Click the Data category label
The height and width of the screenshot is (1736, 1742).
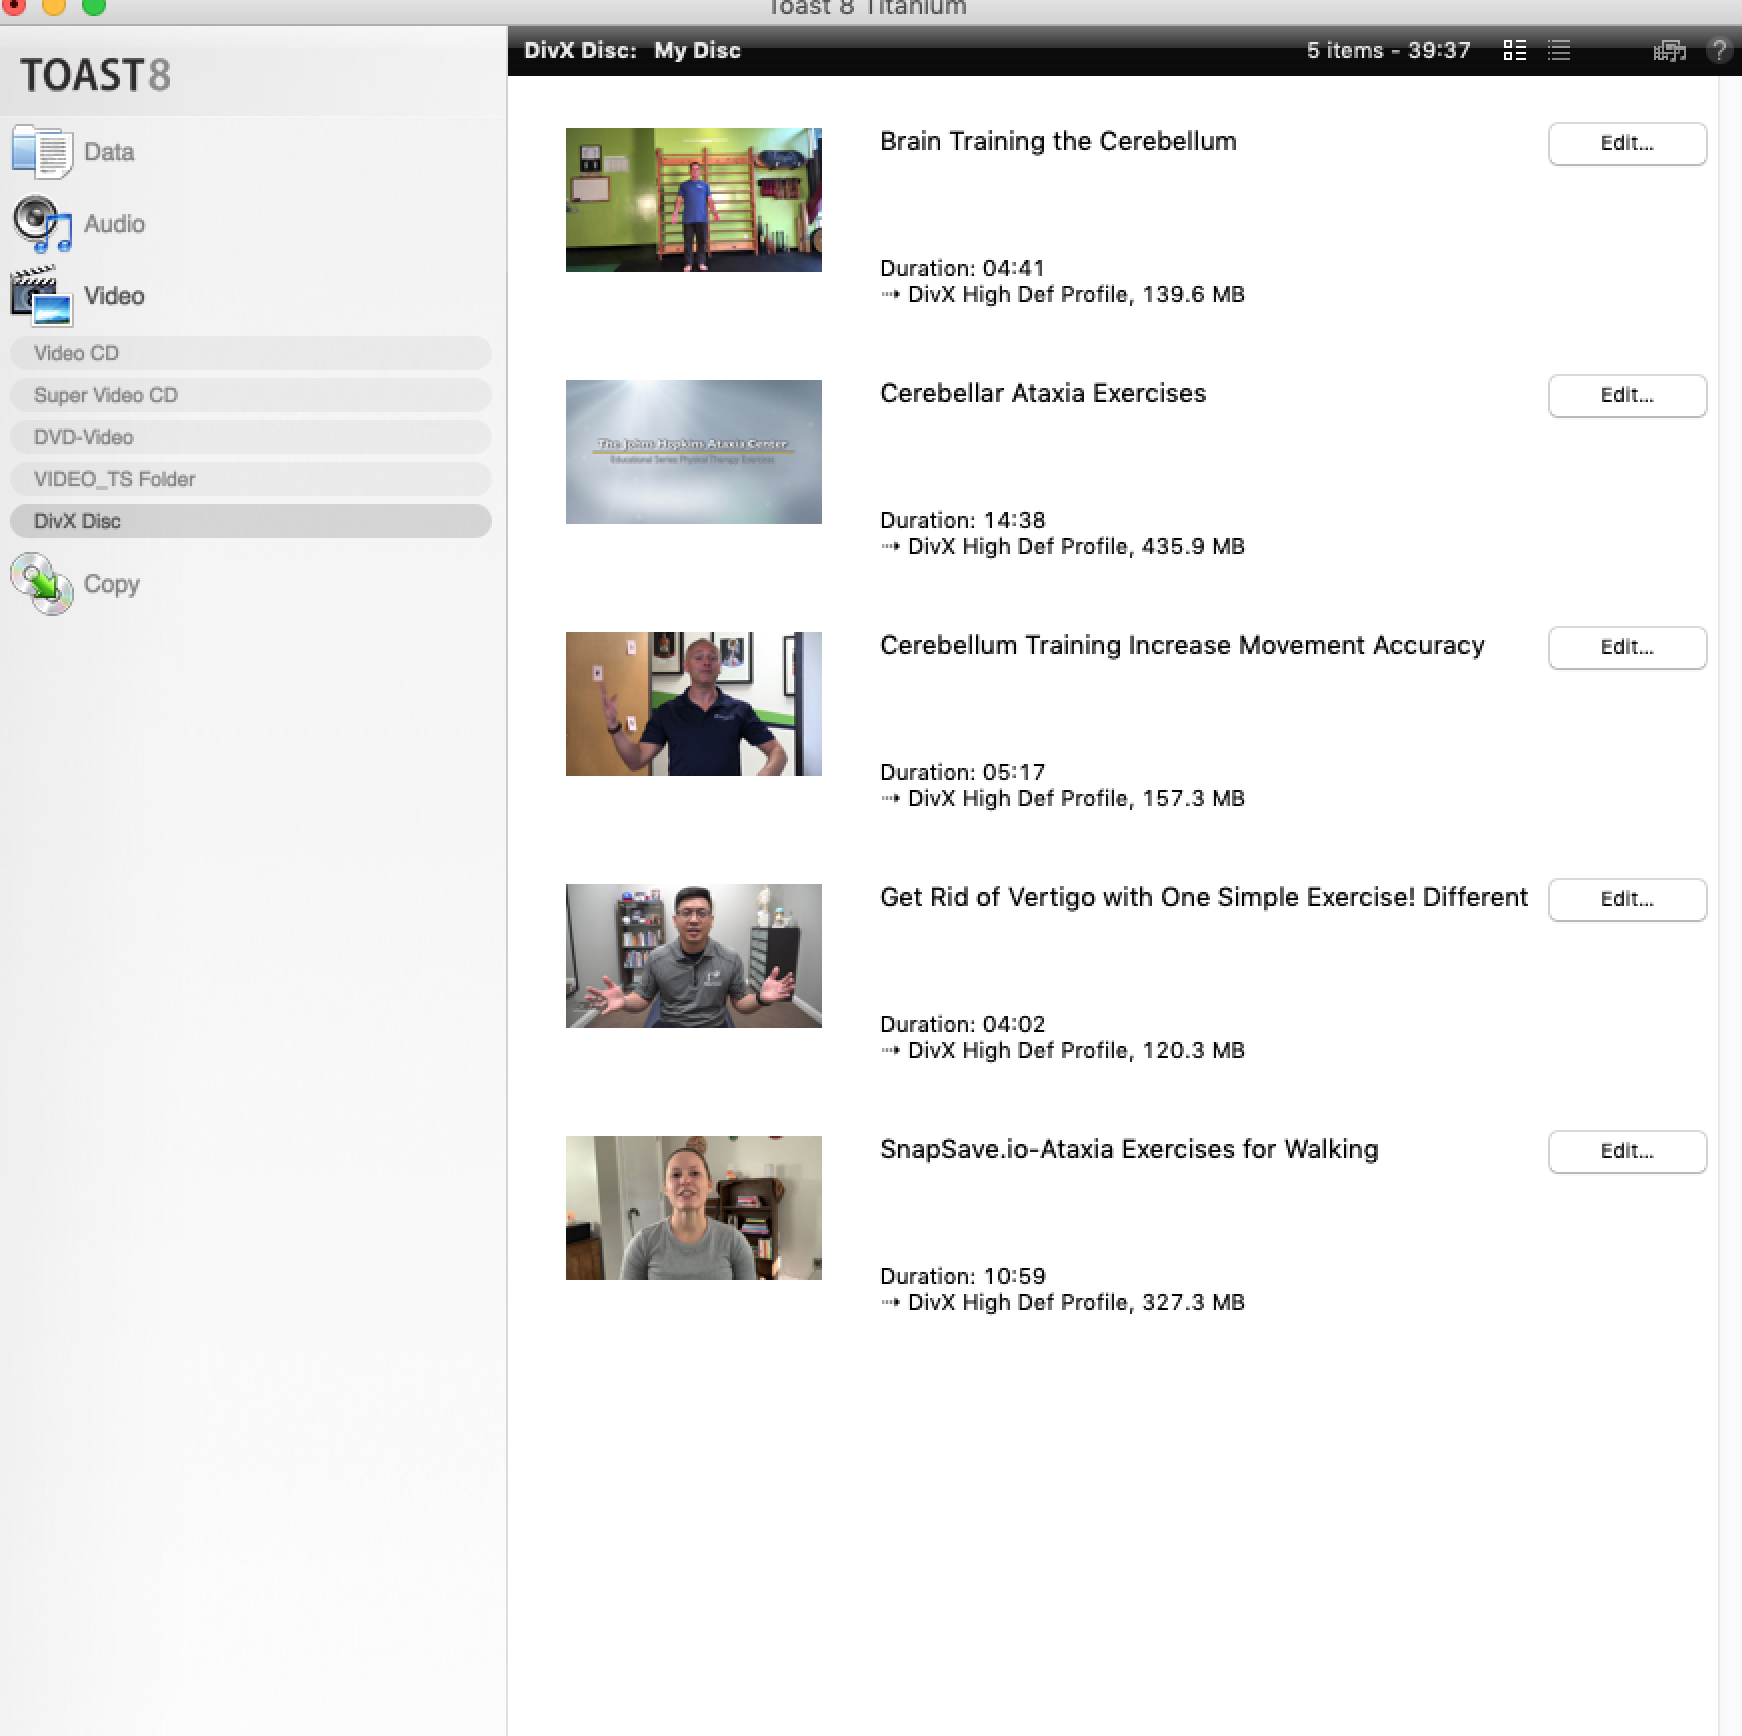tap(109, 152)
